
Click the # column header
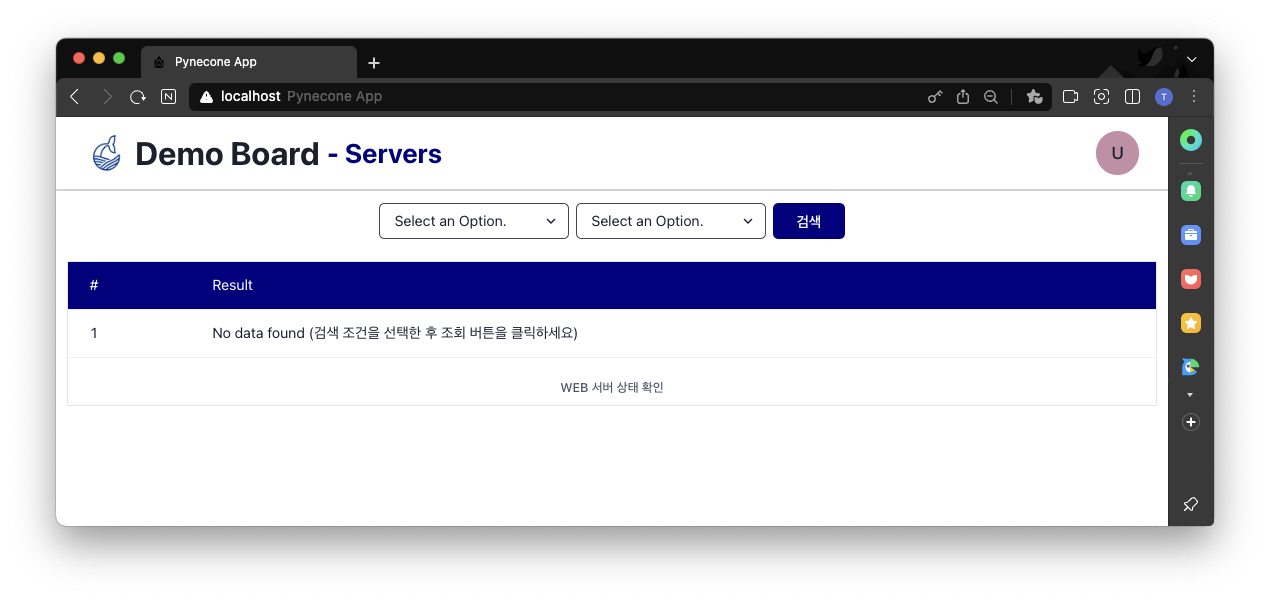(x=94, y=285)
